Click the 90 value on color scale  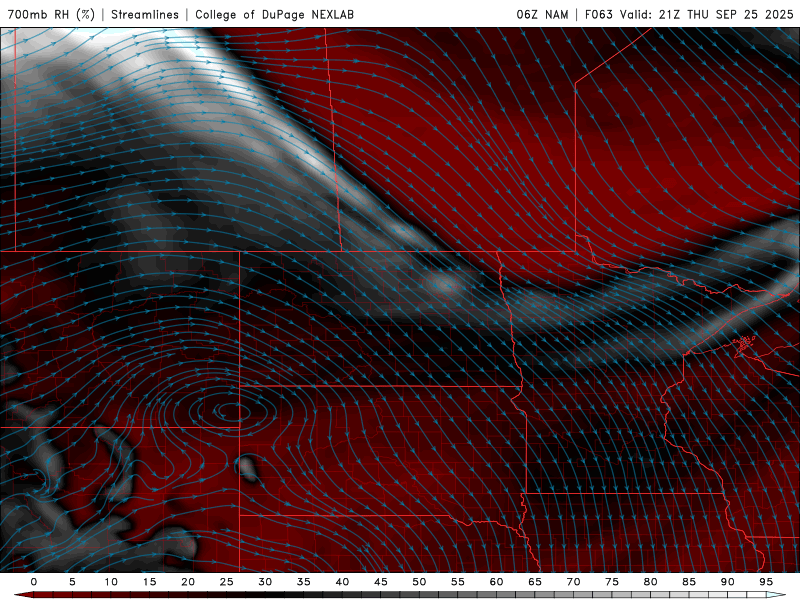(727, 582)
